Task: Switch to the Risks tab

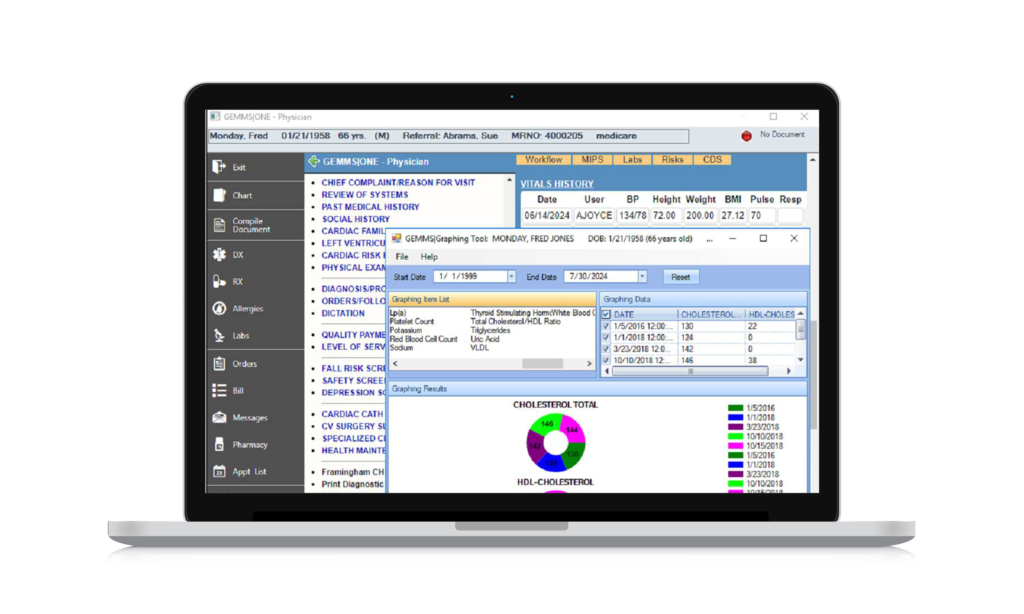Action: click(672, 160)
